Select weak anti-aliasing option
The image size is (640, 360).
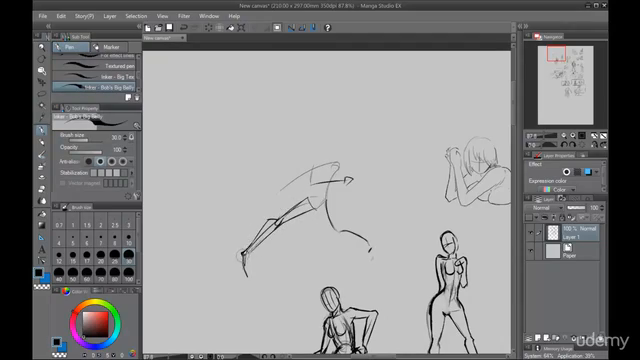click(x=100, y=162)
